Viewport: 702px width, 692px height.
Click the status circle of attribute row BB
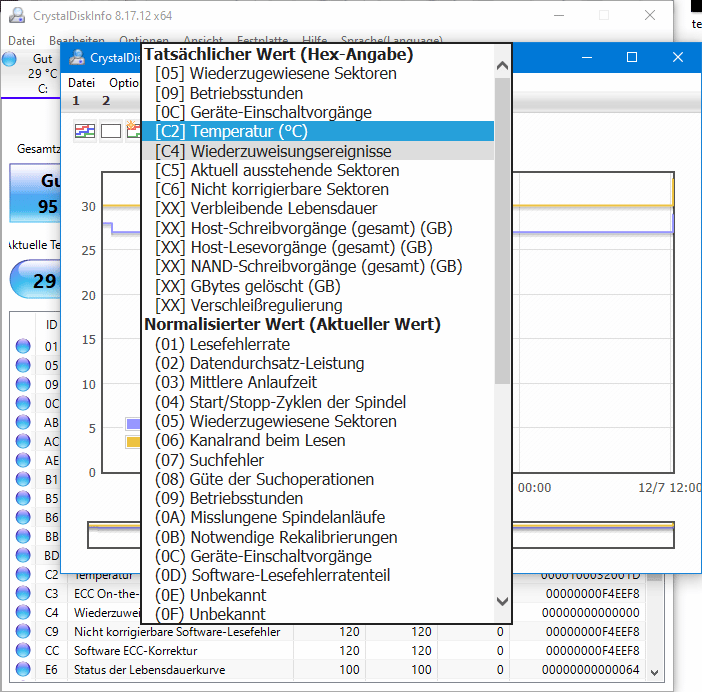pos(23,536)
